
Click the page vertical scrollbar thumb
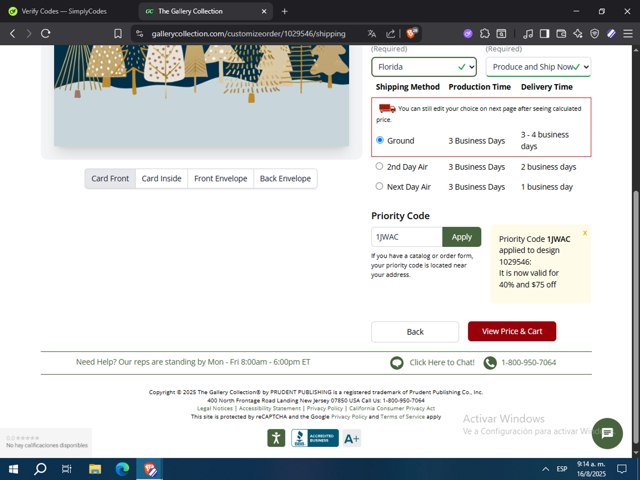point(636,318)
